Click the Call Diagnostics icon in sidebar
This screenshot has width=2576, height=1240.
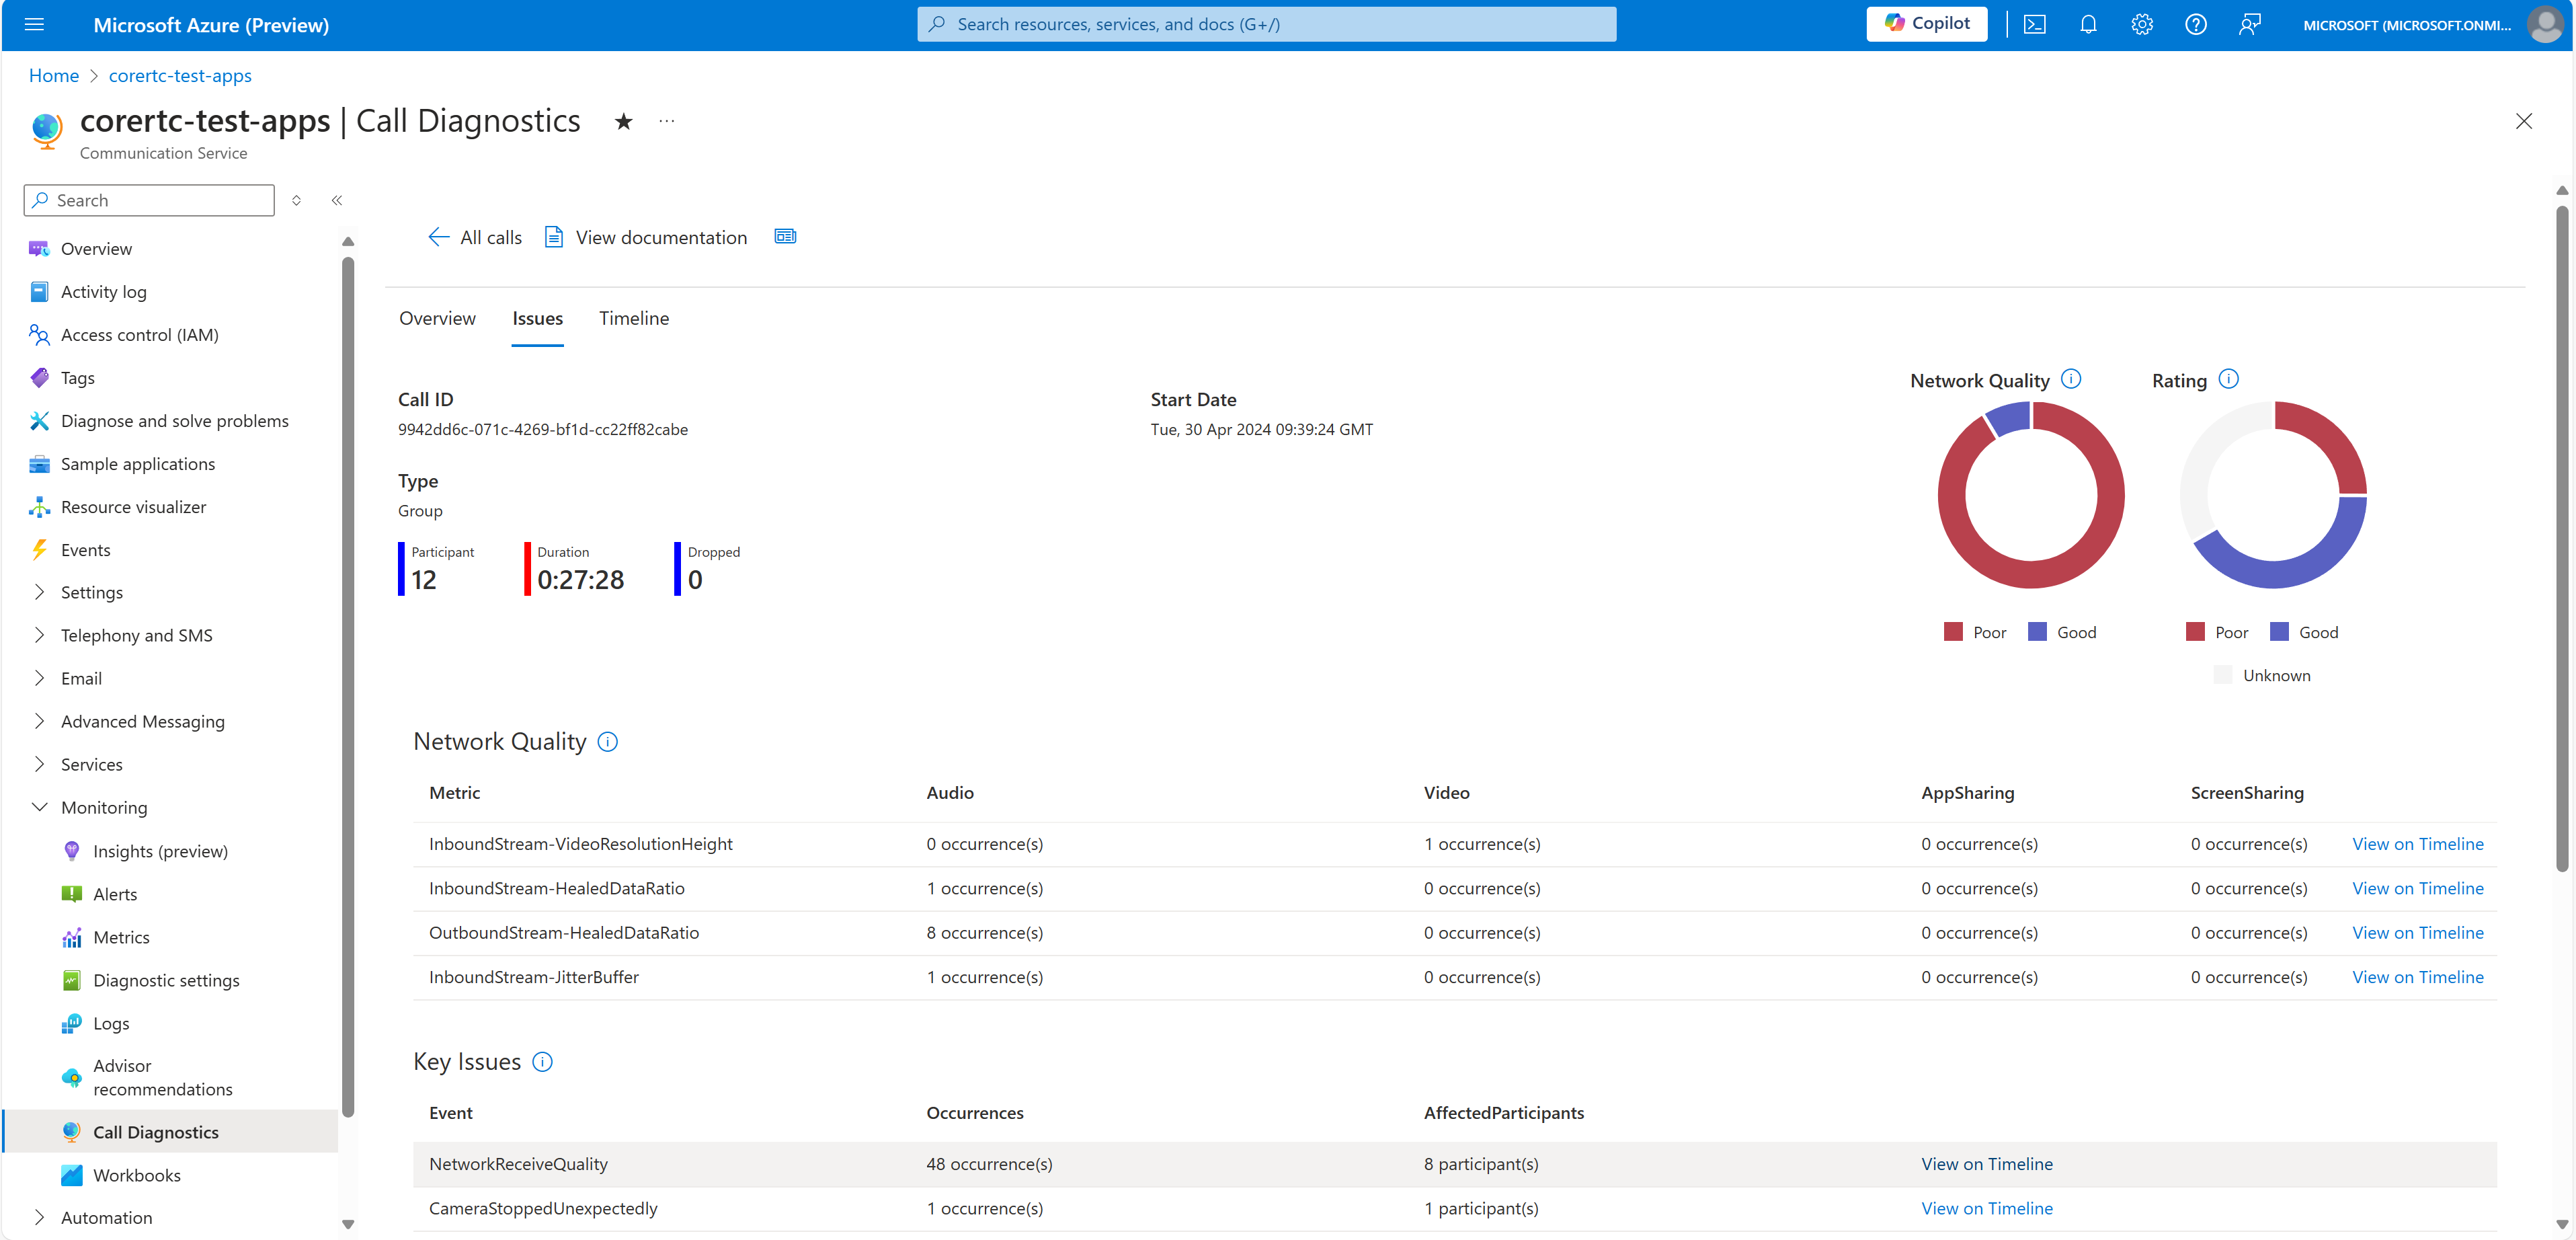tap(69, 1132)
